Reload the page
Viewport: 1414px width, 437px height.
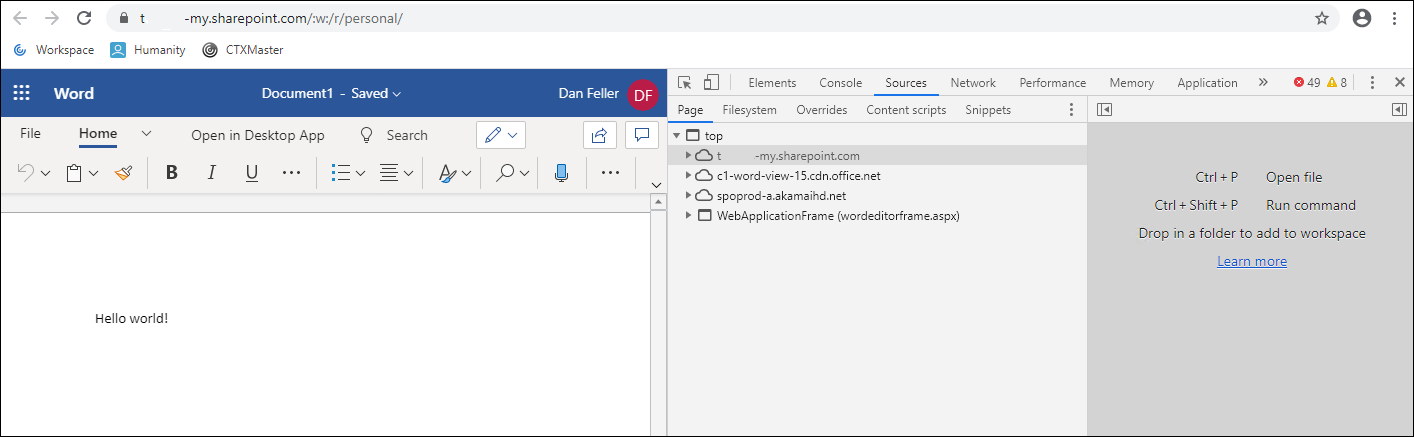(84, 18)
